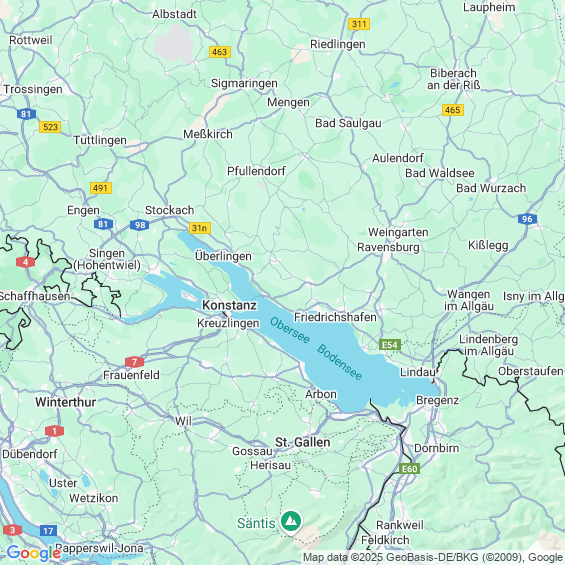The height and width of the screenshot is (565, 565).
Task: Click the Sigmaringen town label
Action: click(244, 83)
